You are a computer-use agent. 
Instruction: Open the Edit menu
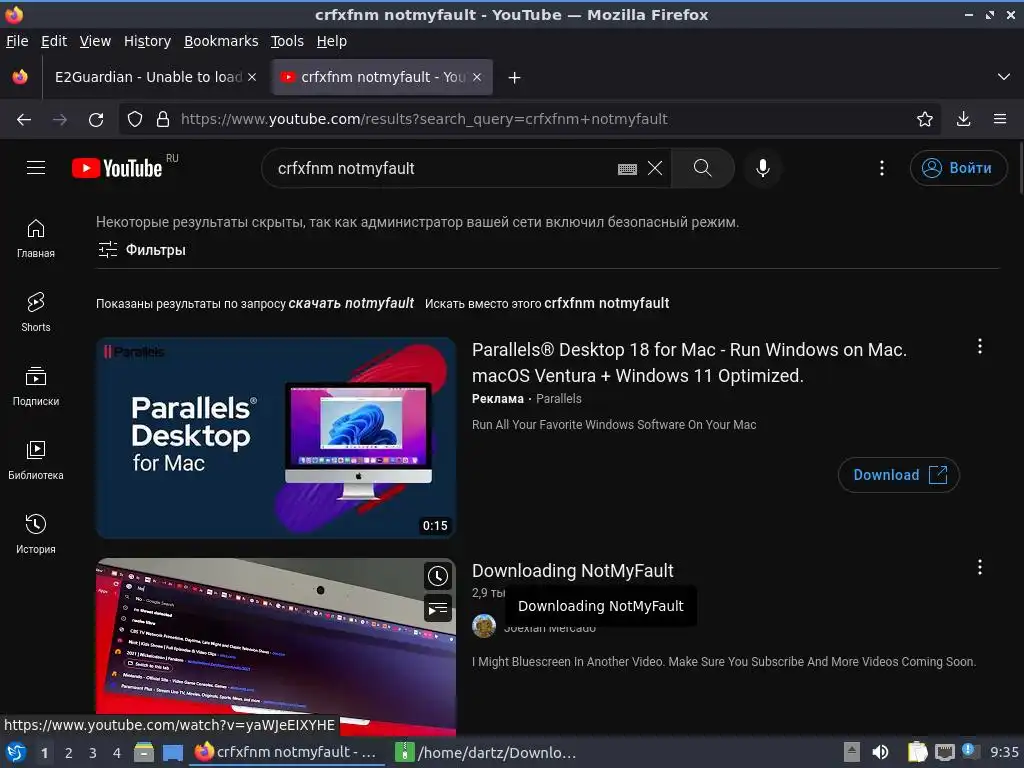(x=54, y=41)
